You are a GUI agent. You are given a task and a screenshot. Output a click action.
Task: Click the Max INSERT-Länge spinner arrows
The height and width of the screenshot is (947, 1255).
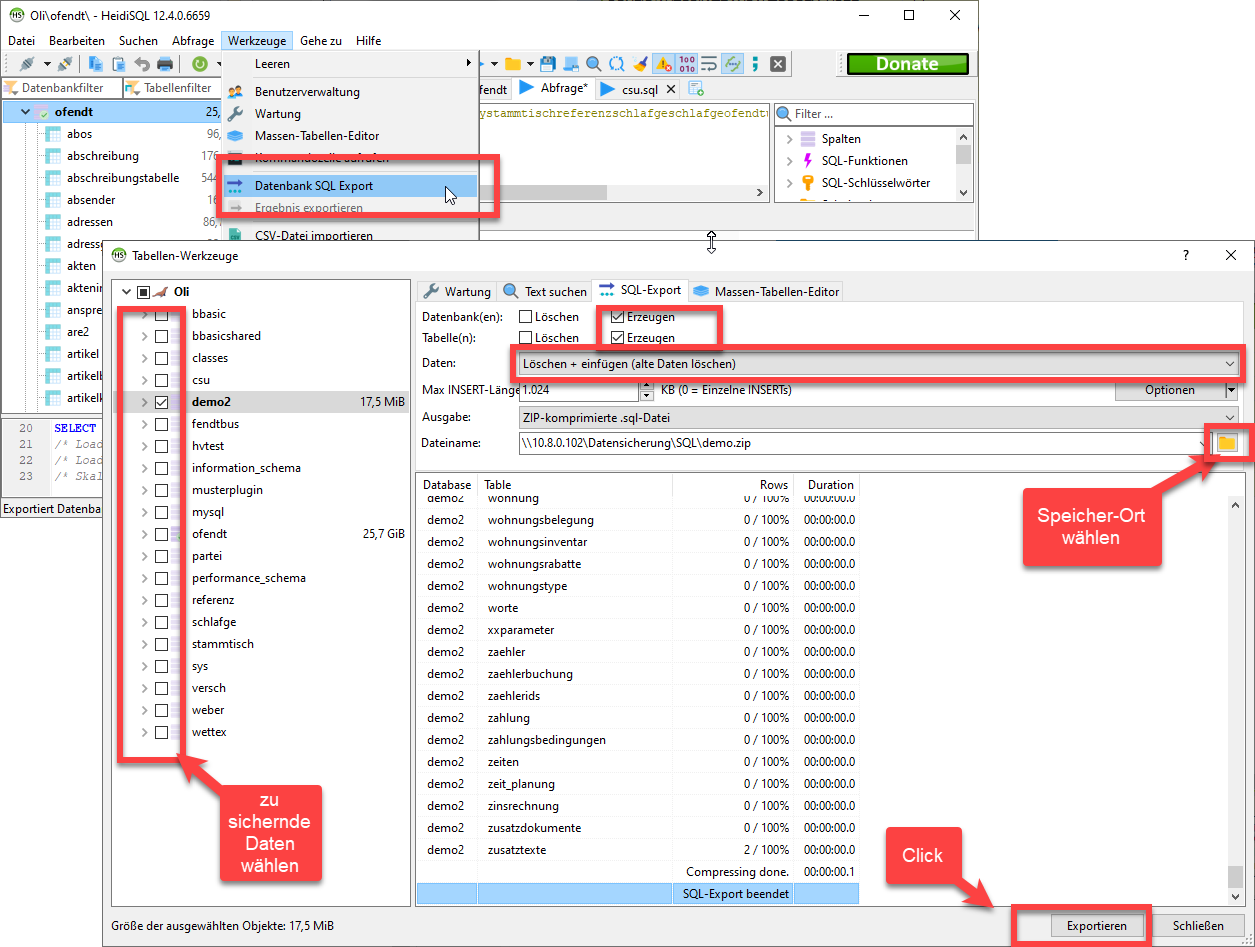pos(647,390)
